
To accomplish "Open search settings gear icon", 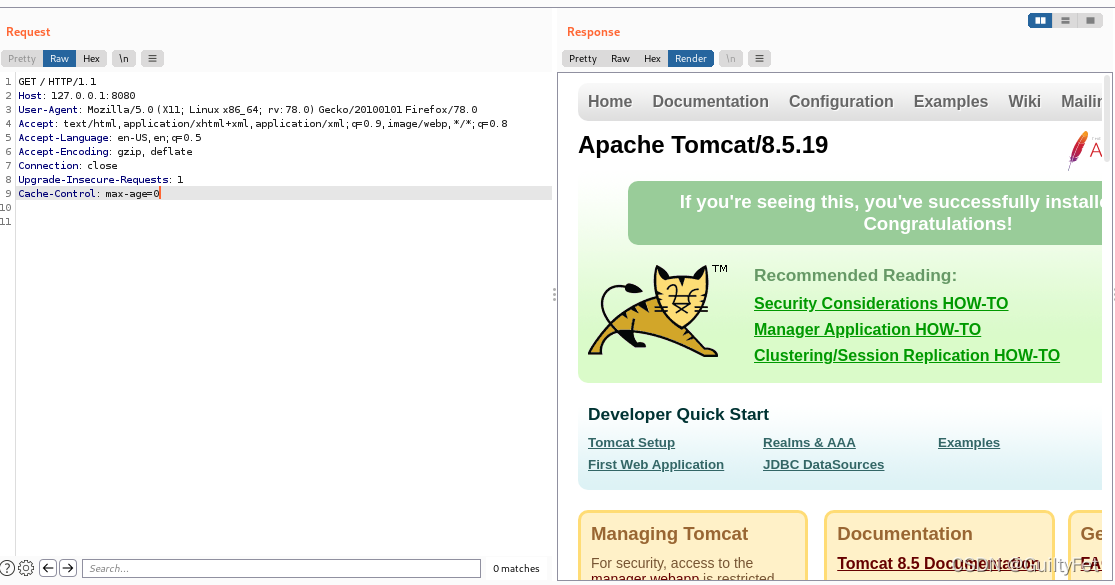I will [x=26, y=568].
